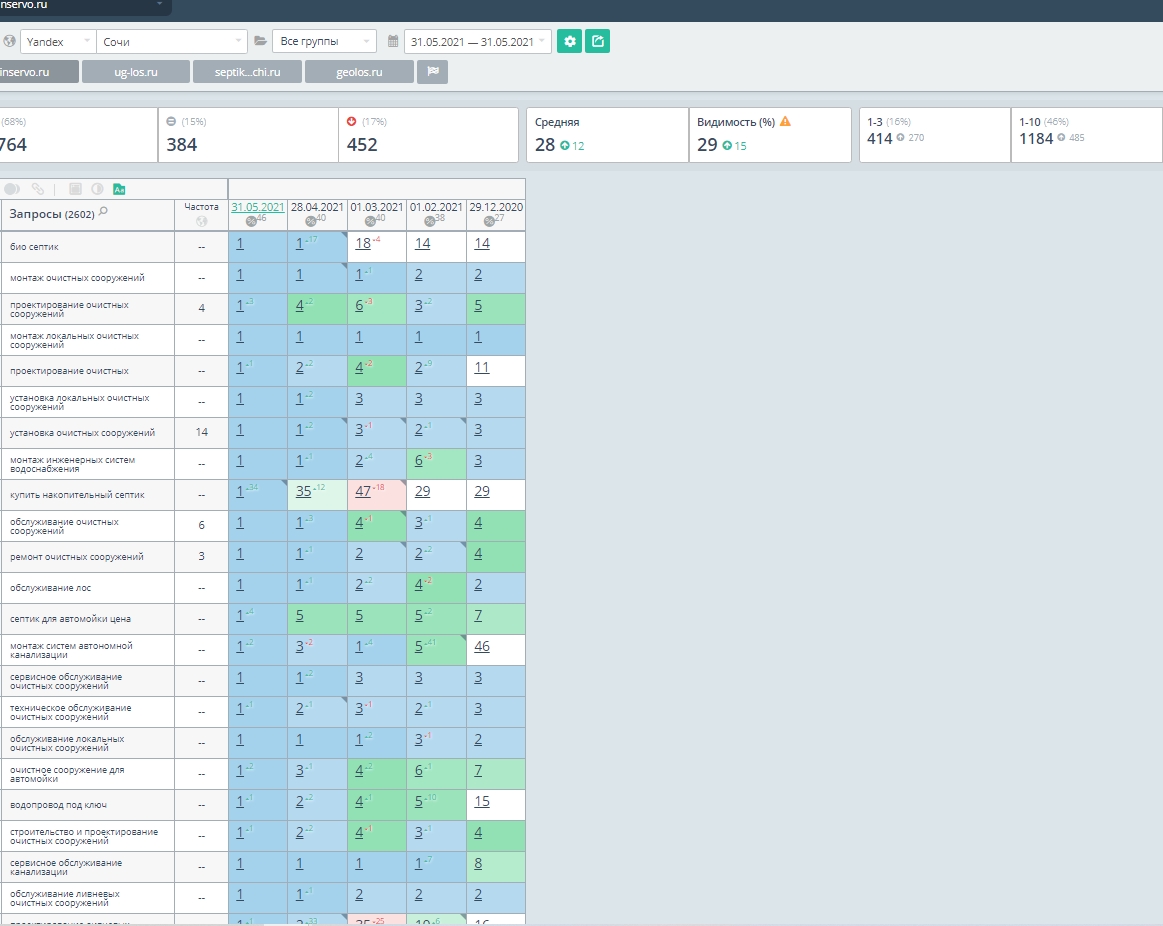Switch to the inservo.ru tab
This screenshot has width=1163, height=926.
coord(39,72)
